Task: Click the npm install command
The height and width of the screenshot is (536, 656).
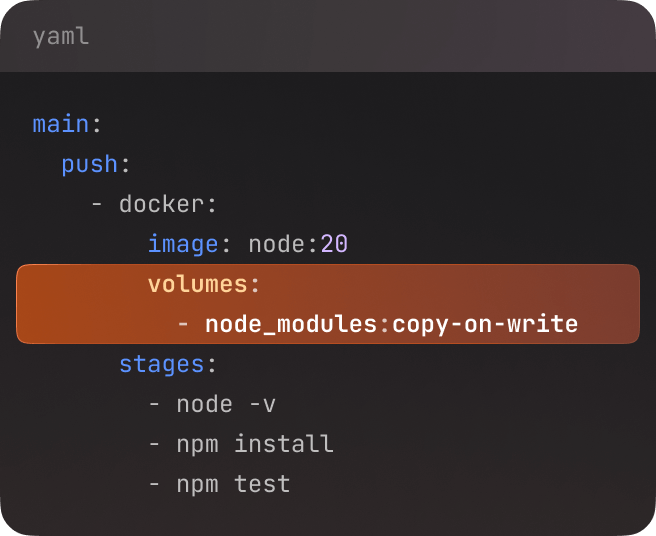Action: tap(255, 444)
